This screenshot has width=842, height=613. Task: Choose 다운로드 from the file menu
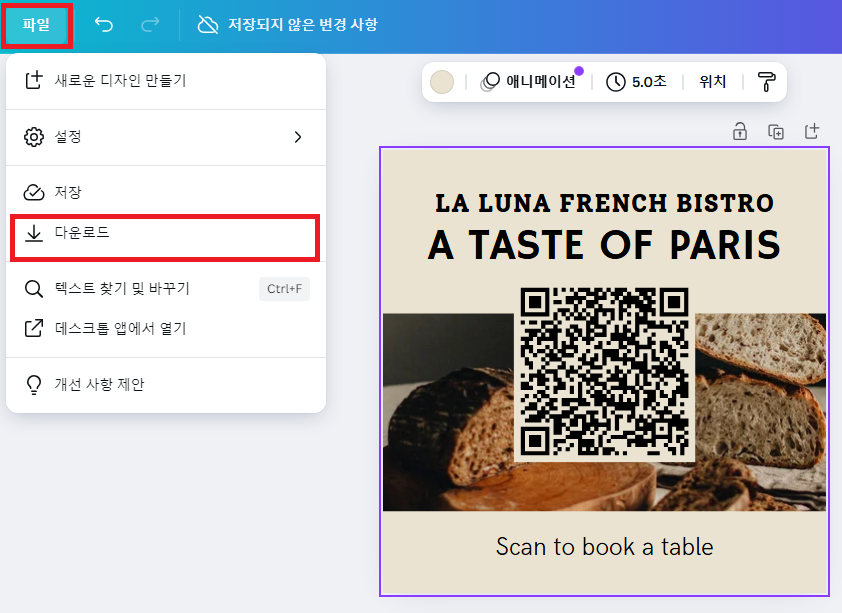point(165,233)
